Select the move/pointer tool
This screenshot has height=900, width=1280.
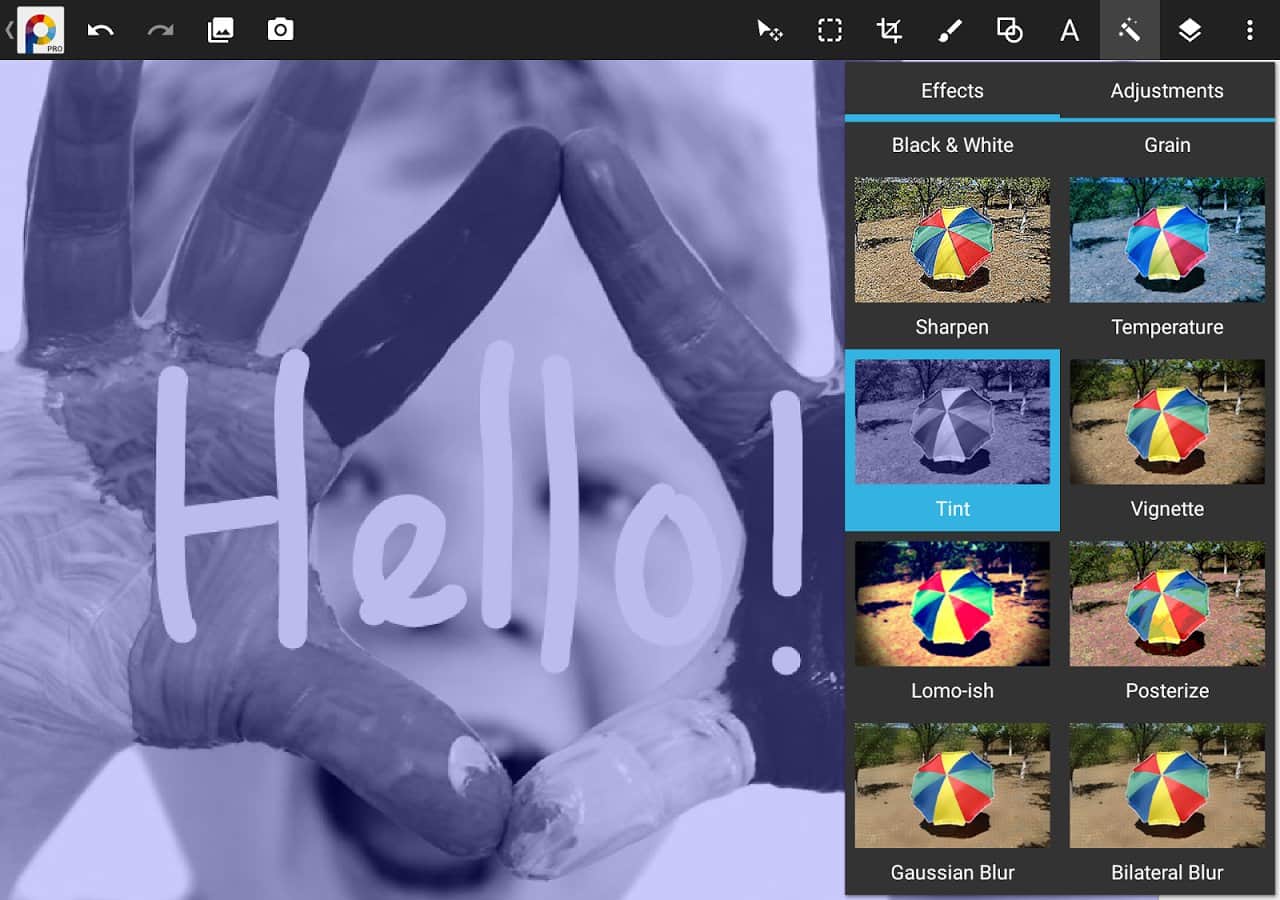(769, 30)
